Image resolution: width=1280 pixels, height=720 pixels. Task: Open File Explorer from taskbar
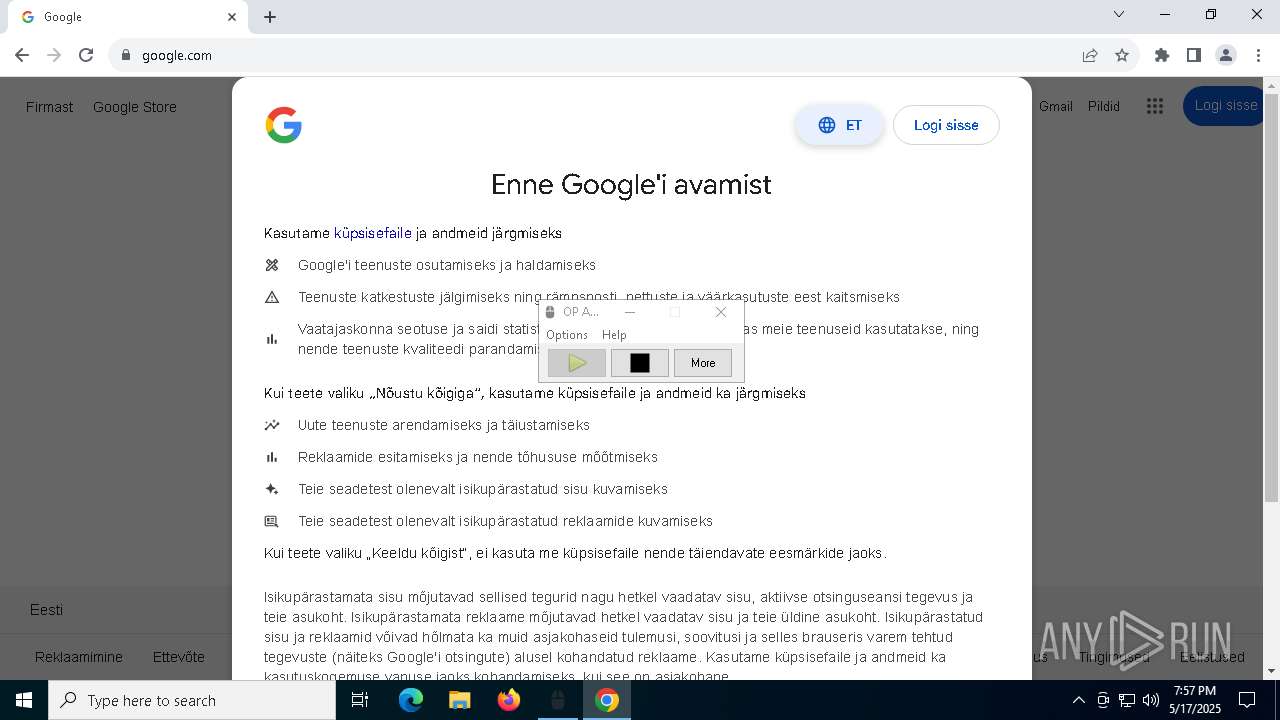click(x=459, y=700)
